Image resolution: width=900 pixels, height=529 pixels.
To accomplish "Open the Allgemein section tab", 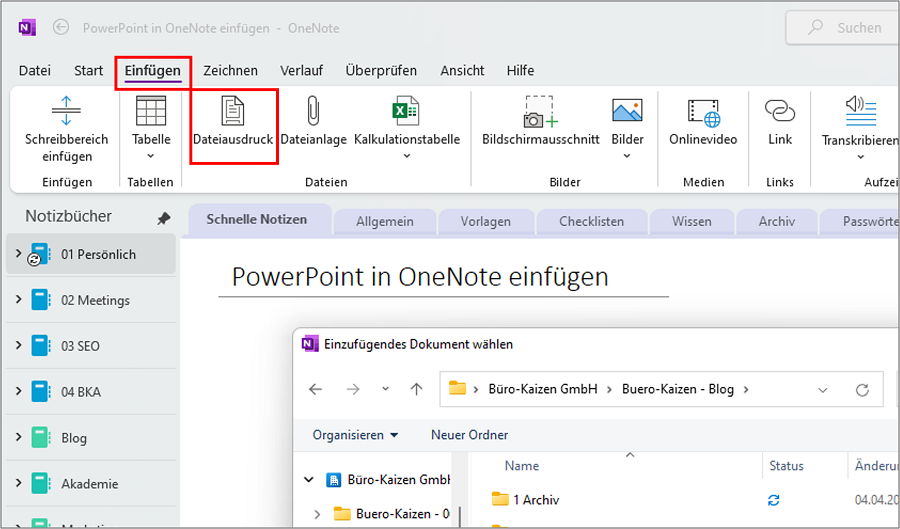I will point(385,221).
